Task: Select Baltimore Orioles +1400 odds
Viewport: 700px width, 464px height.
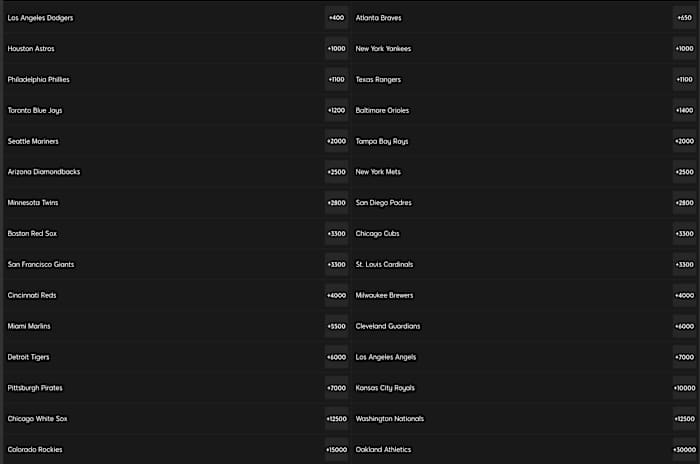Action: pyautogui.click(x=684, y=111)
